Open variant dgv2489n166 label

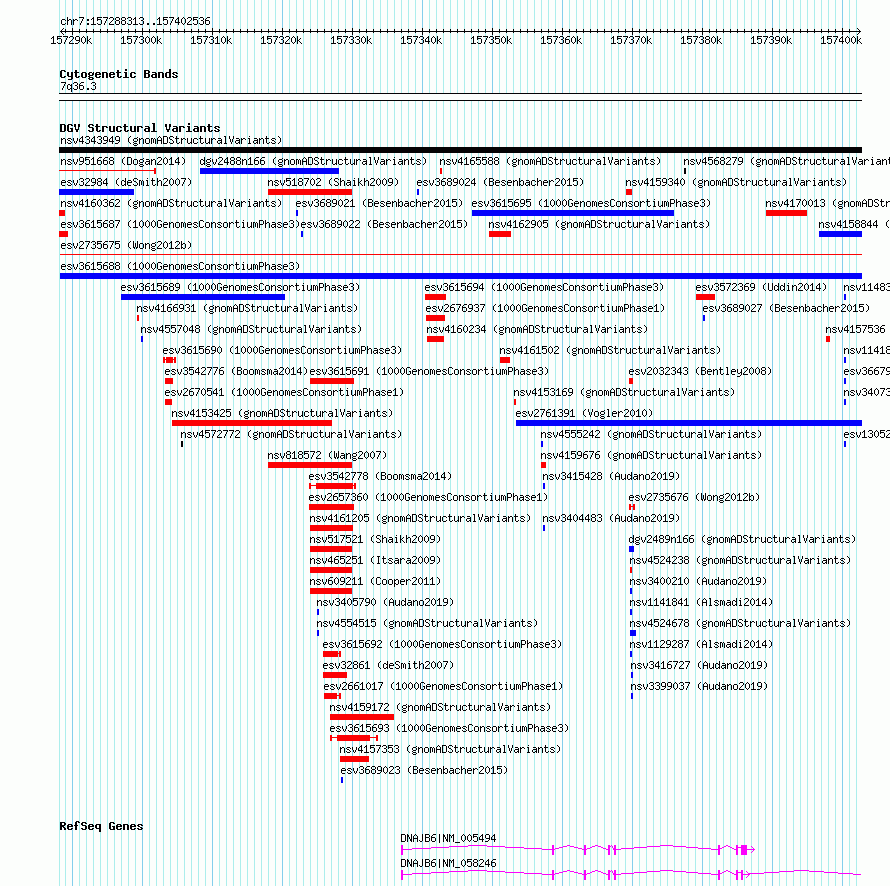tap(742, 539)
